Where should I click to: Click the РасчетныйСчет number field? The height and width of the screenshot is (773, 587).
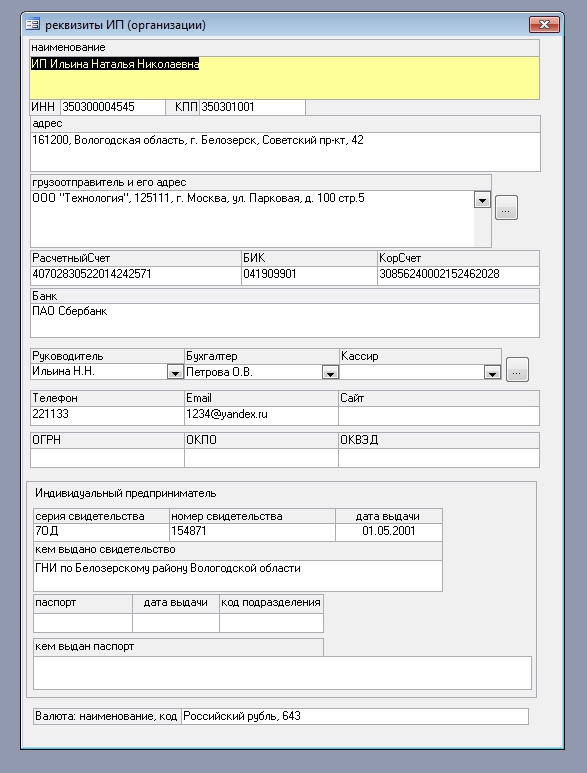[136, 276]
